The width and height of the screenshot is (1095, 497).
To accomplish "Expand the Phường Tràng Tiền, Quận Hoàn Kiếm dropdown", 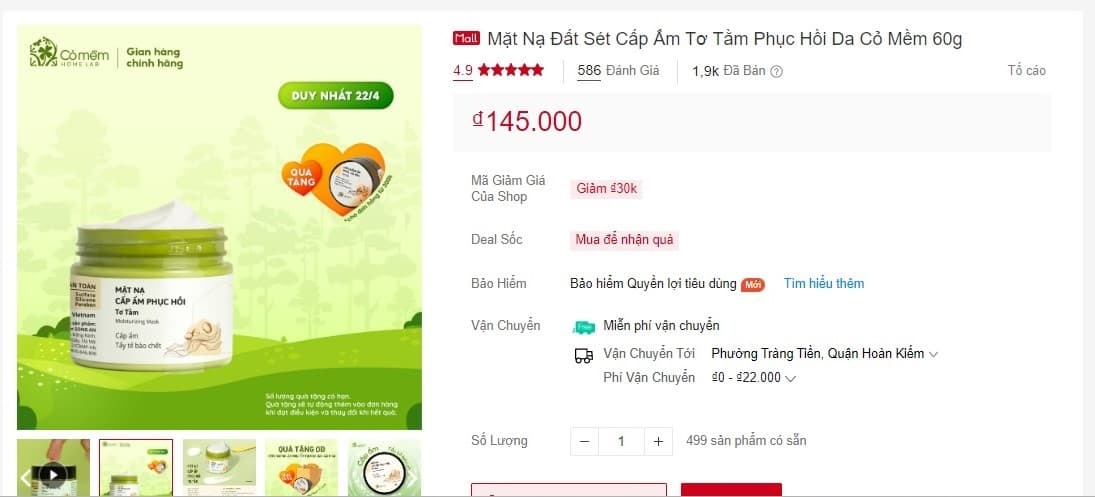I will (825, 354).
